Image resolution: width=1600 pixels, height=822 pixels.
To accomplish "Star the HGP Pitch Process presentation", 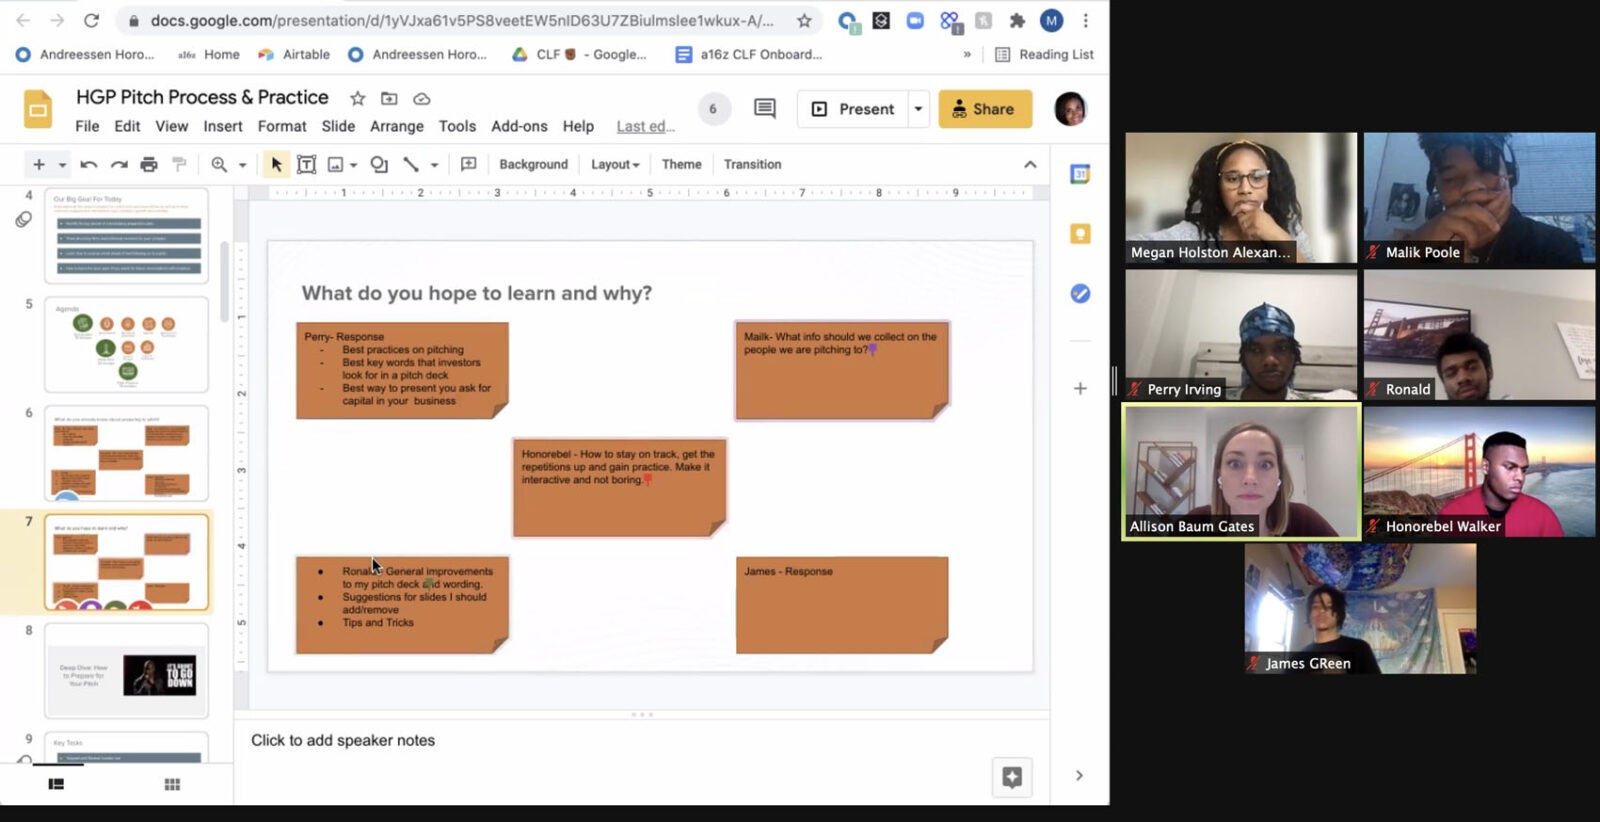I will pyautogui.click(x=357, y=98).
